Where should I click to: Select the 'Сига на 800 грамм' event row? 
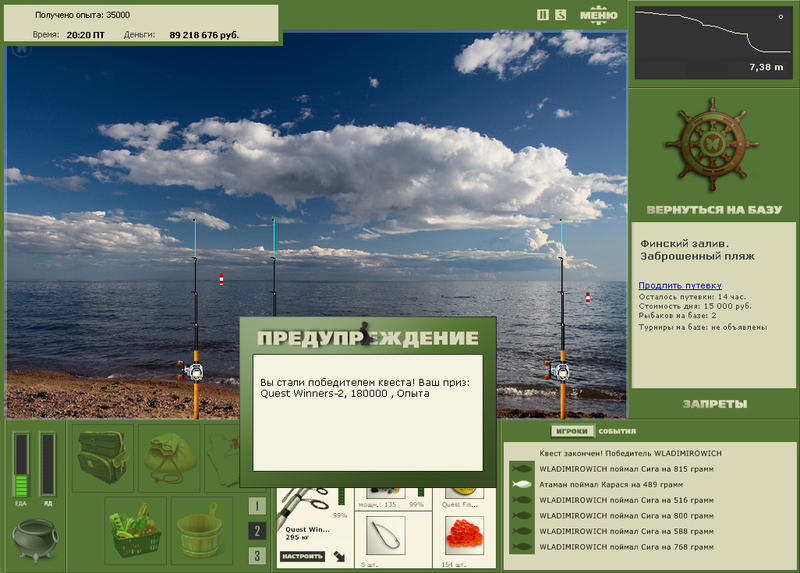[626, 516]
